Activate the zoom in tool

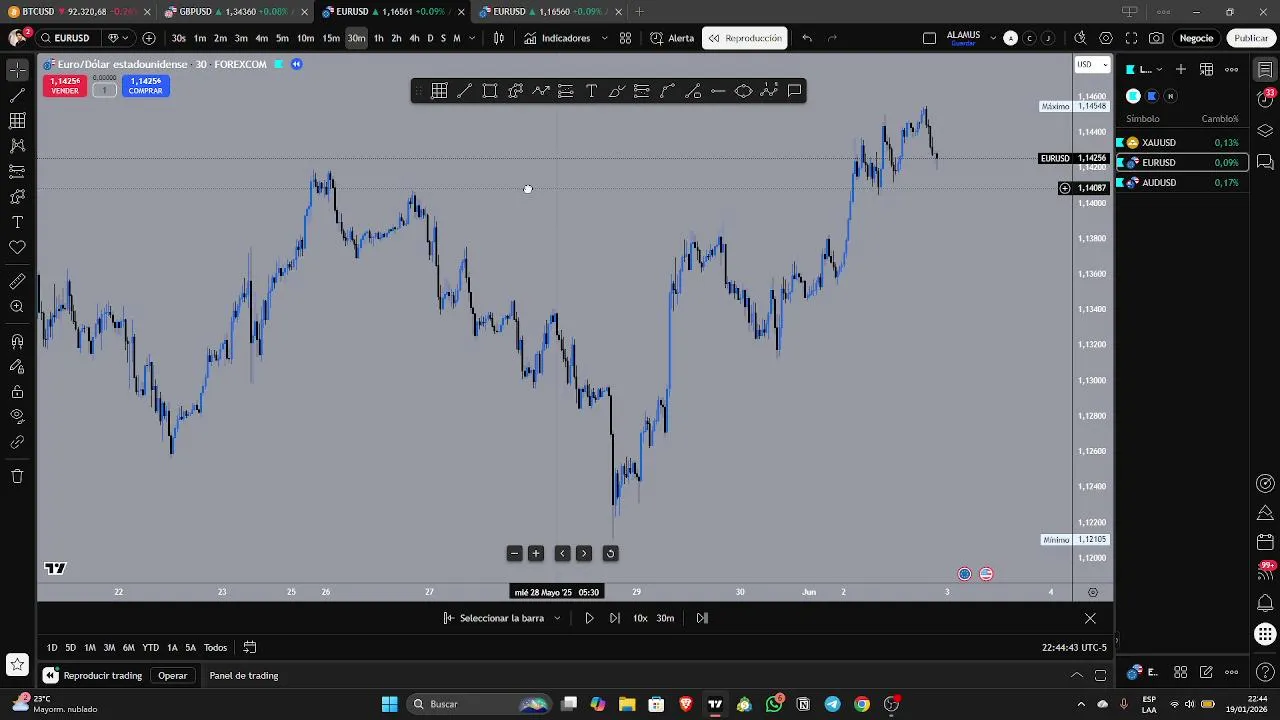tap(17, 307)
